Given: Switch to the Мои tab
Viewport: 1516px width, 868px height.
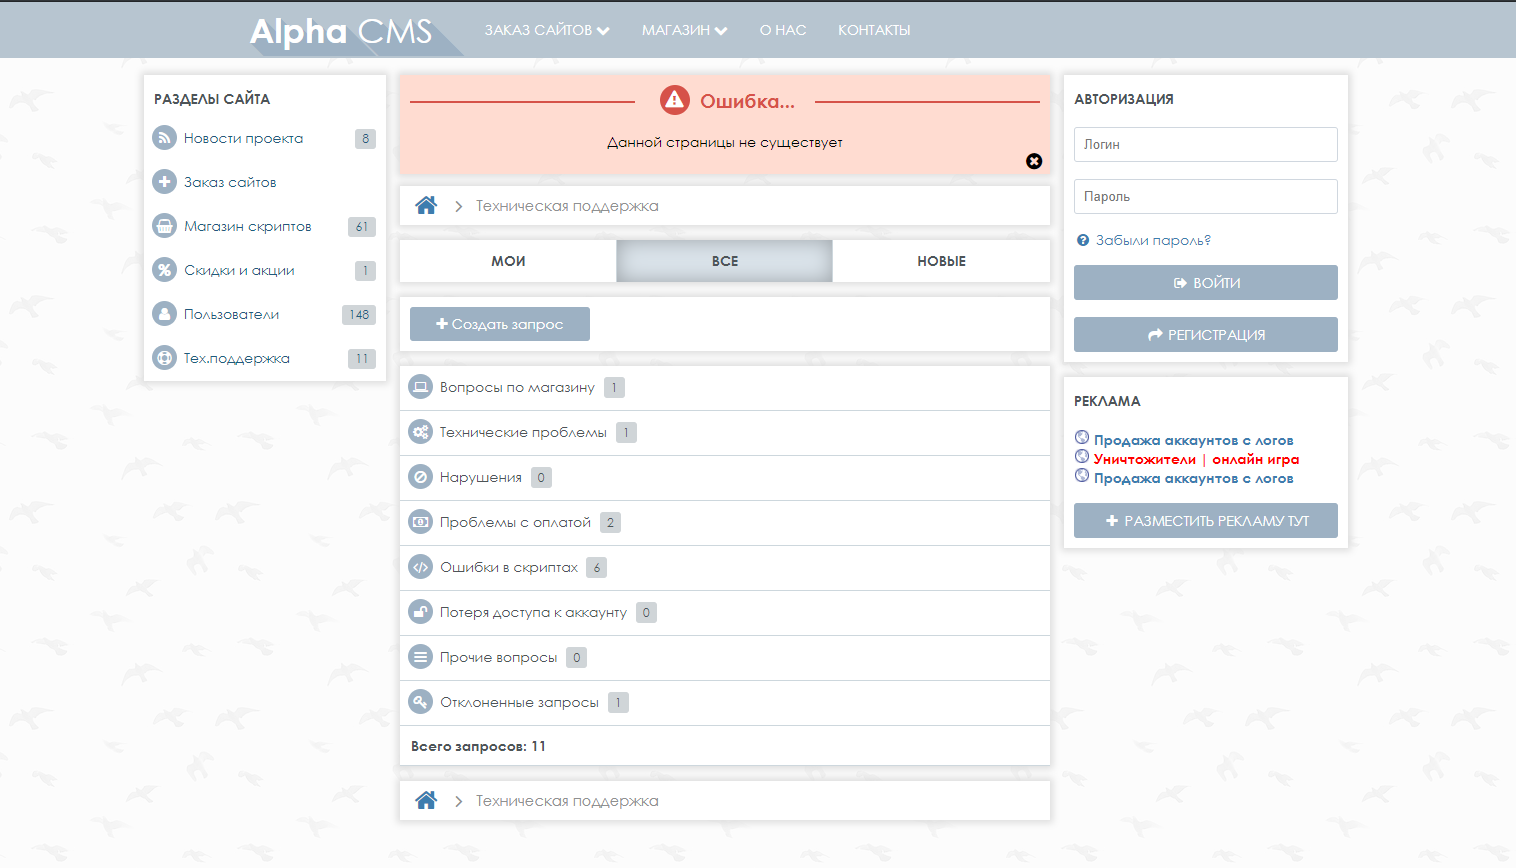Looking at the screenshot, I should coord(508,261).
